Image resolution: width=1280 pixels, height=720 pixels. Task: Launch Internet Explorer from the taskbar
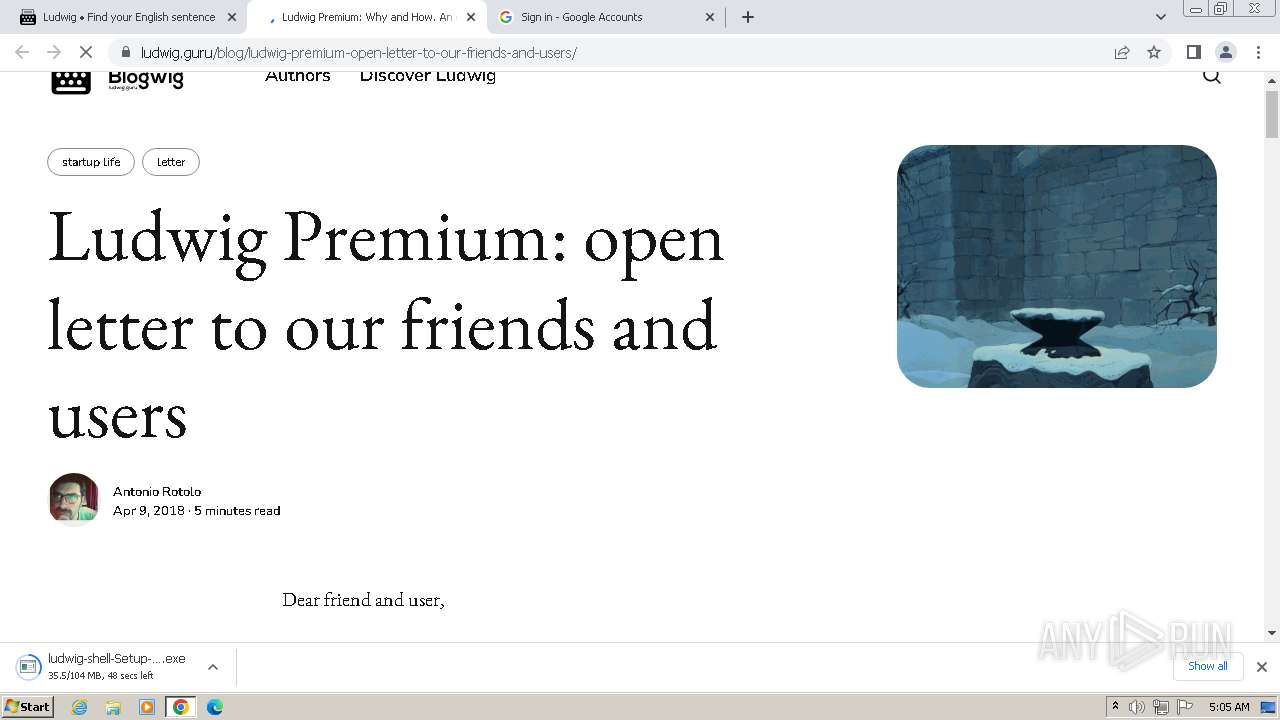(80, 707)
